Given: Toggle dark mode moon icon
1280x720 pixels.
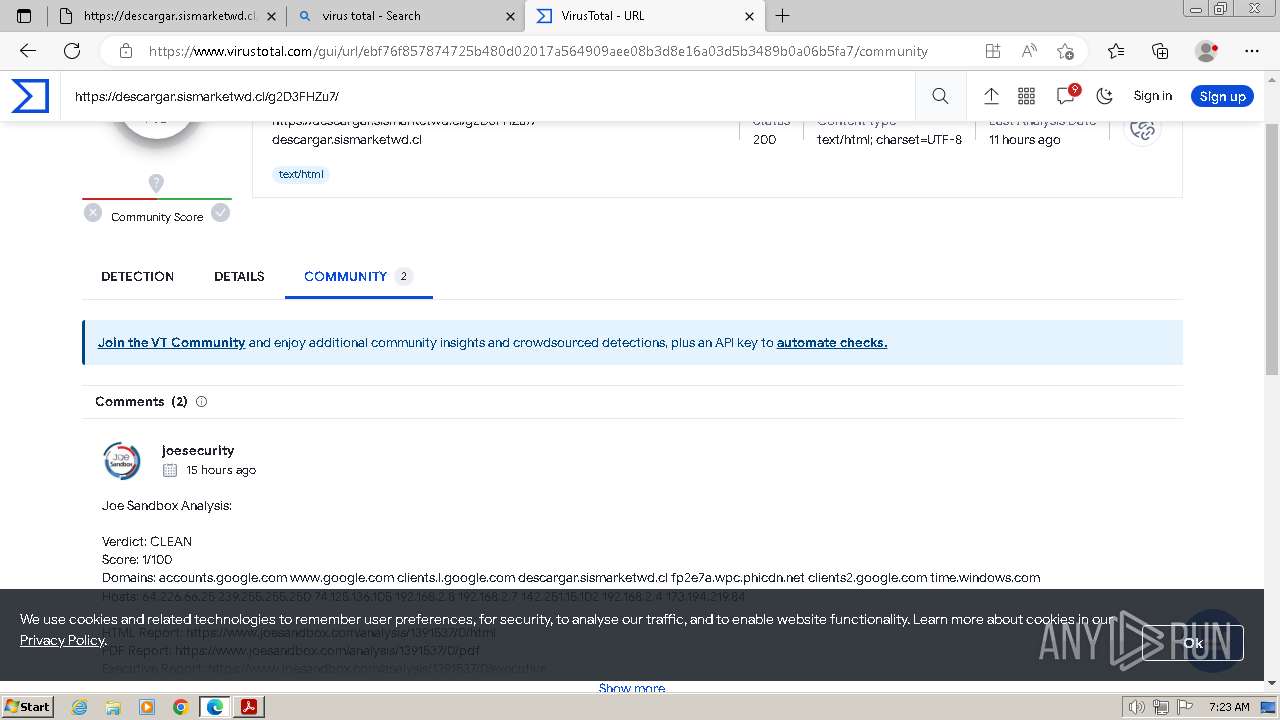Looking at the screenshot, I should 1105,96.
